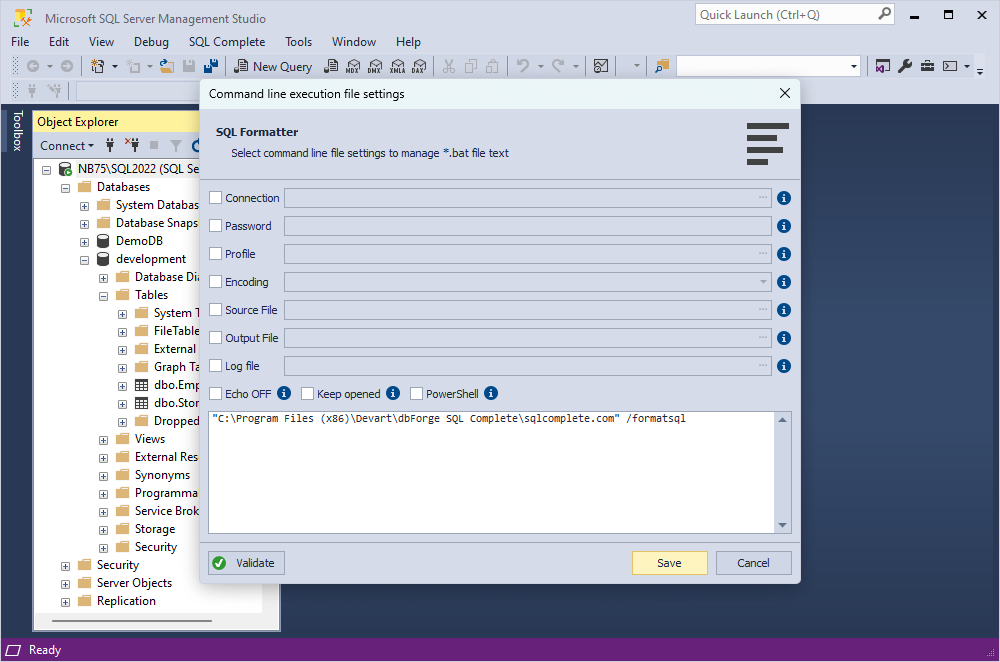Open the Tools menu
The image size is (1000, 662).
coord(298,41)
